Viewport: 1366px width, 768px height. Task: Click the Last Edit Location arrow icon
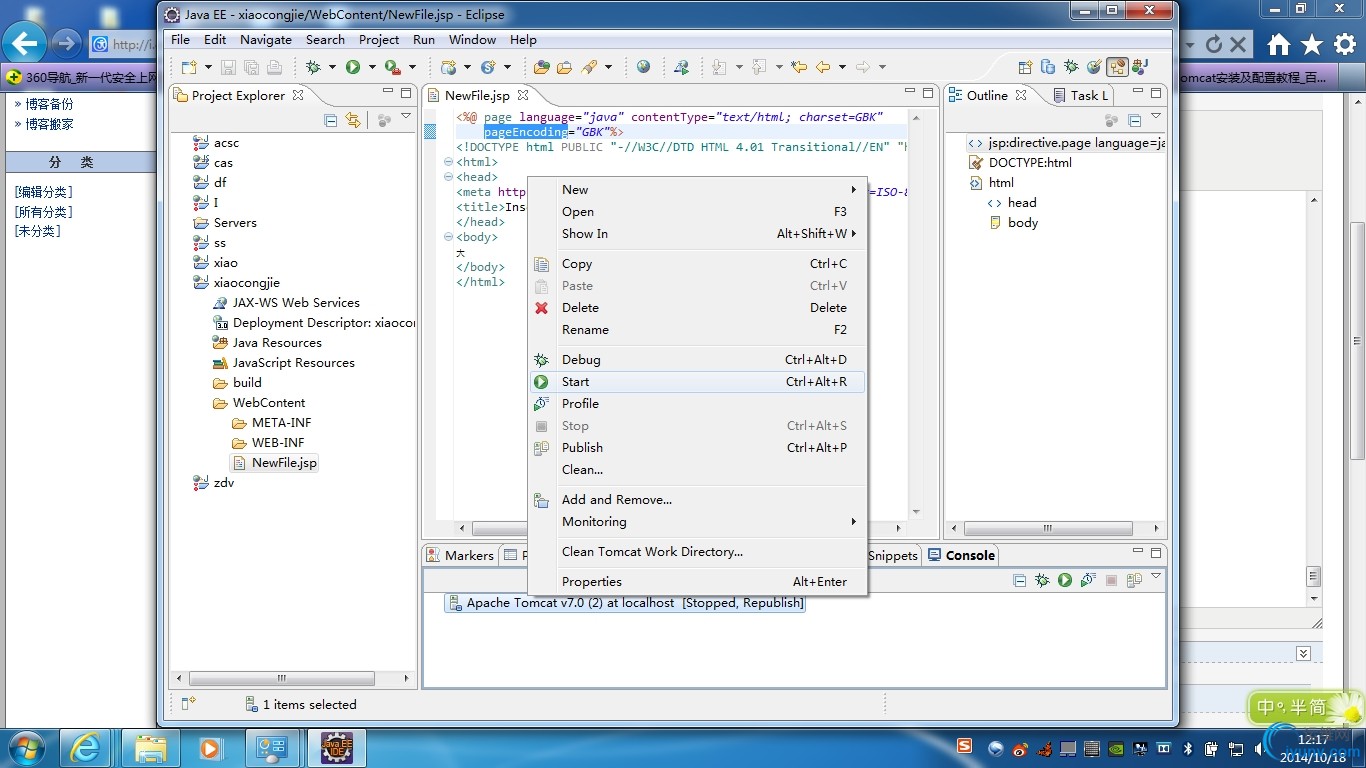[x=799, y=67]
